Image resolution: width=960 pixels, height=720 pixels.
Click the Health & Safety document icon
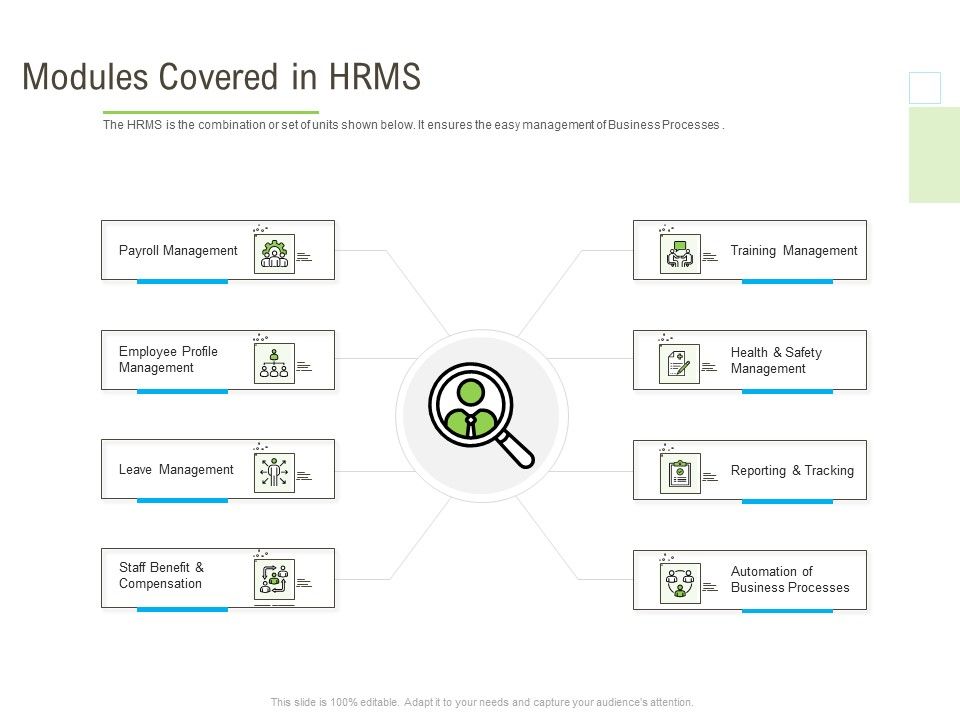point(679,364)
